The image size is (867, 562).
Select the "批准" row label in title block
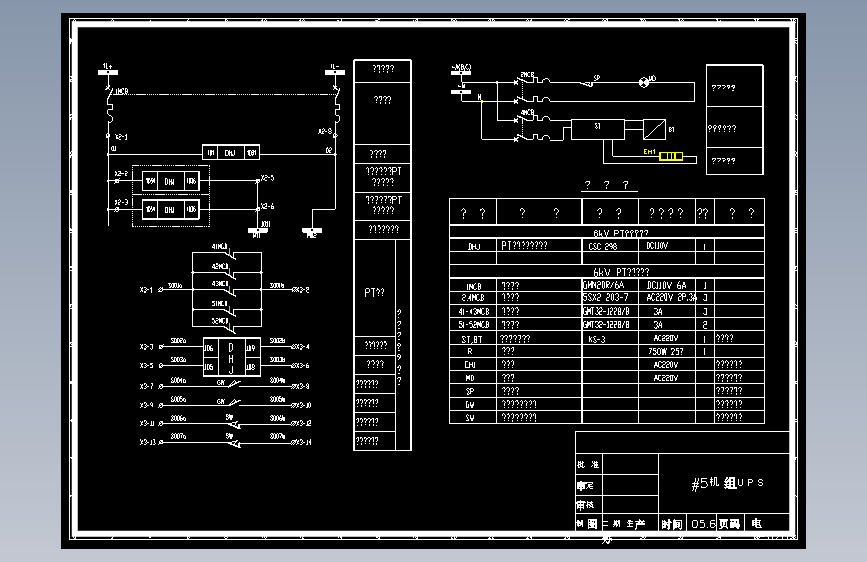coord(588,465)
